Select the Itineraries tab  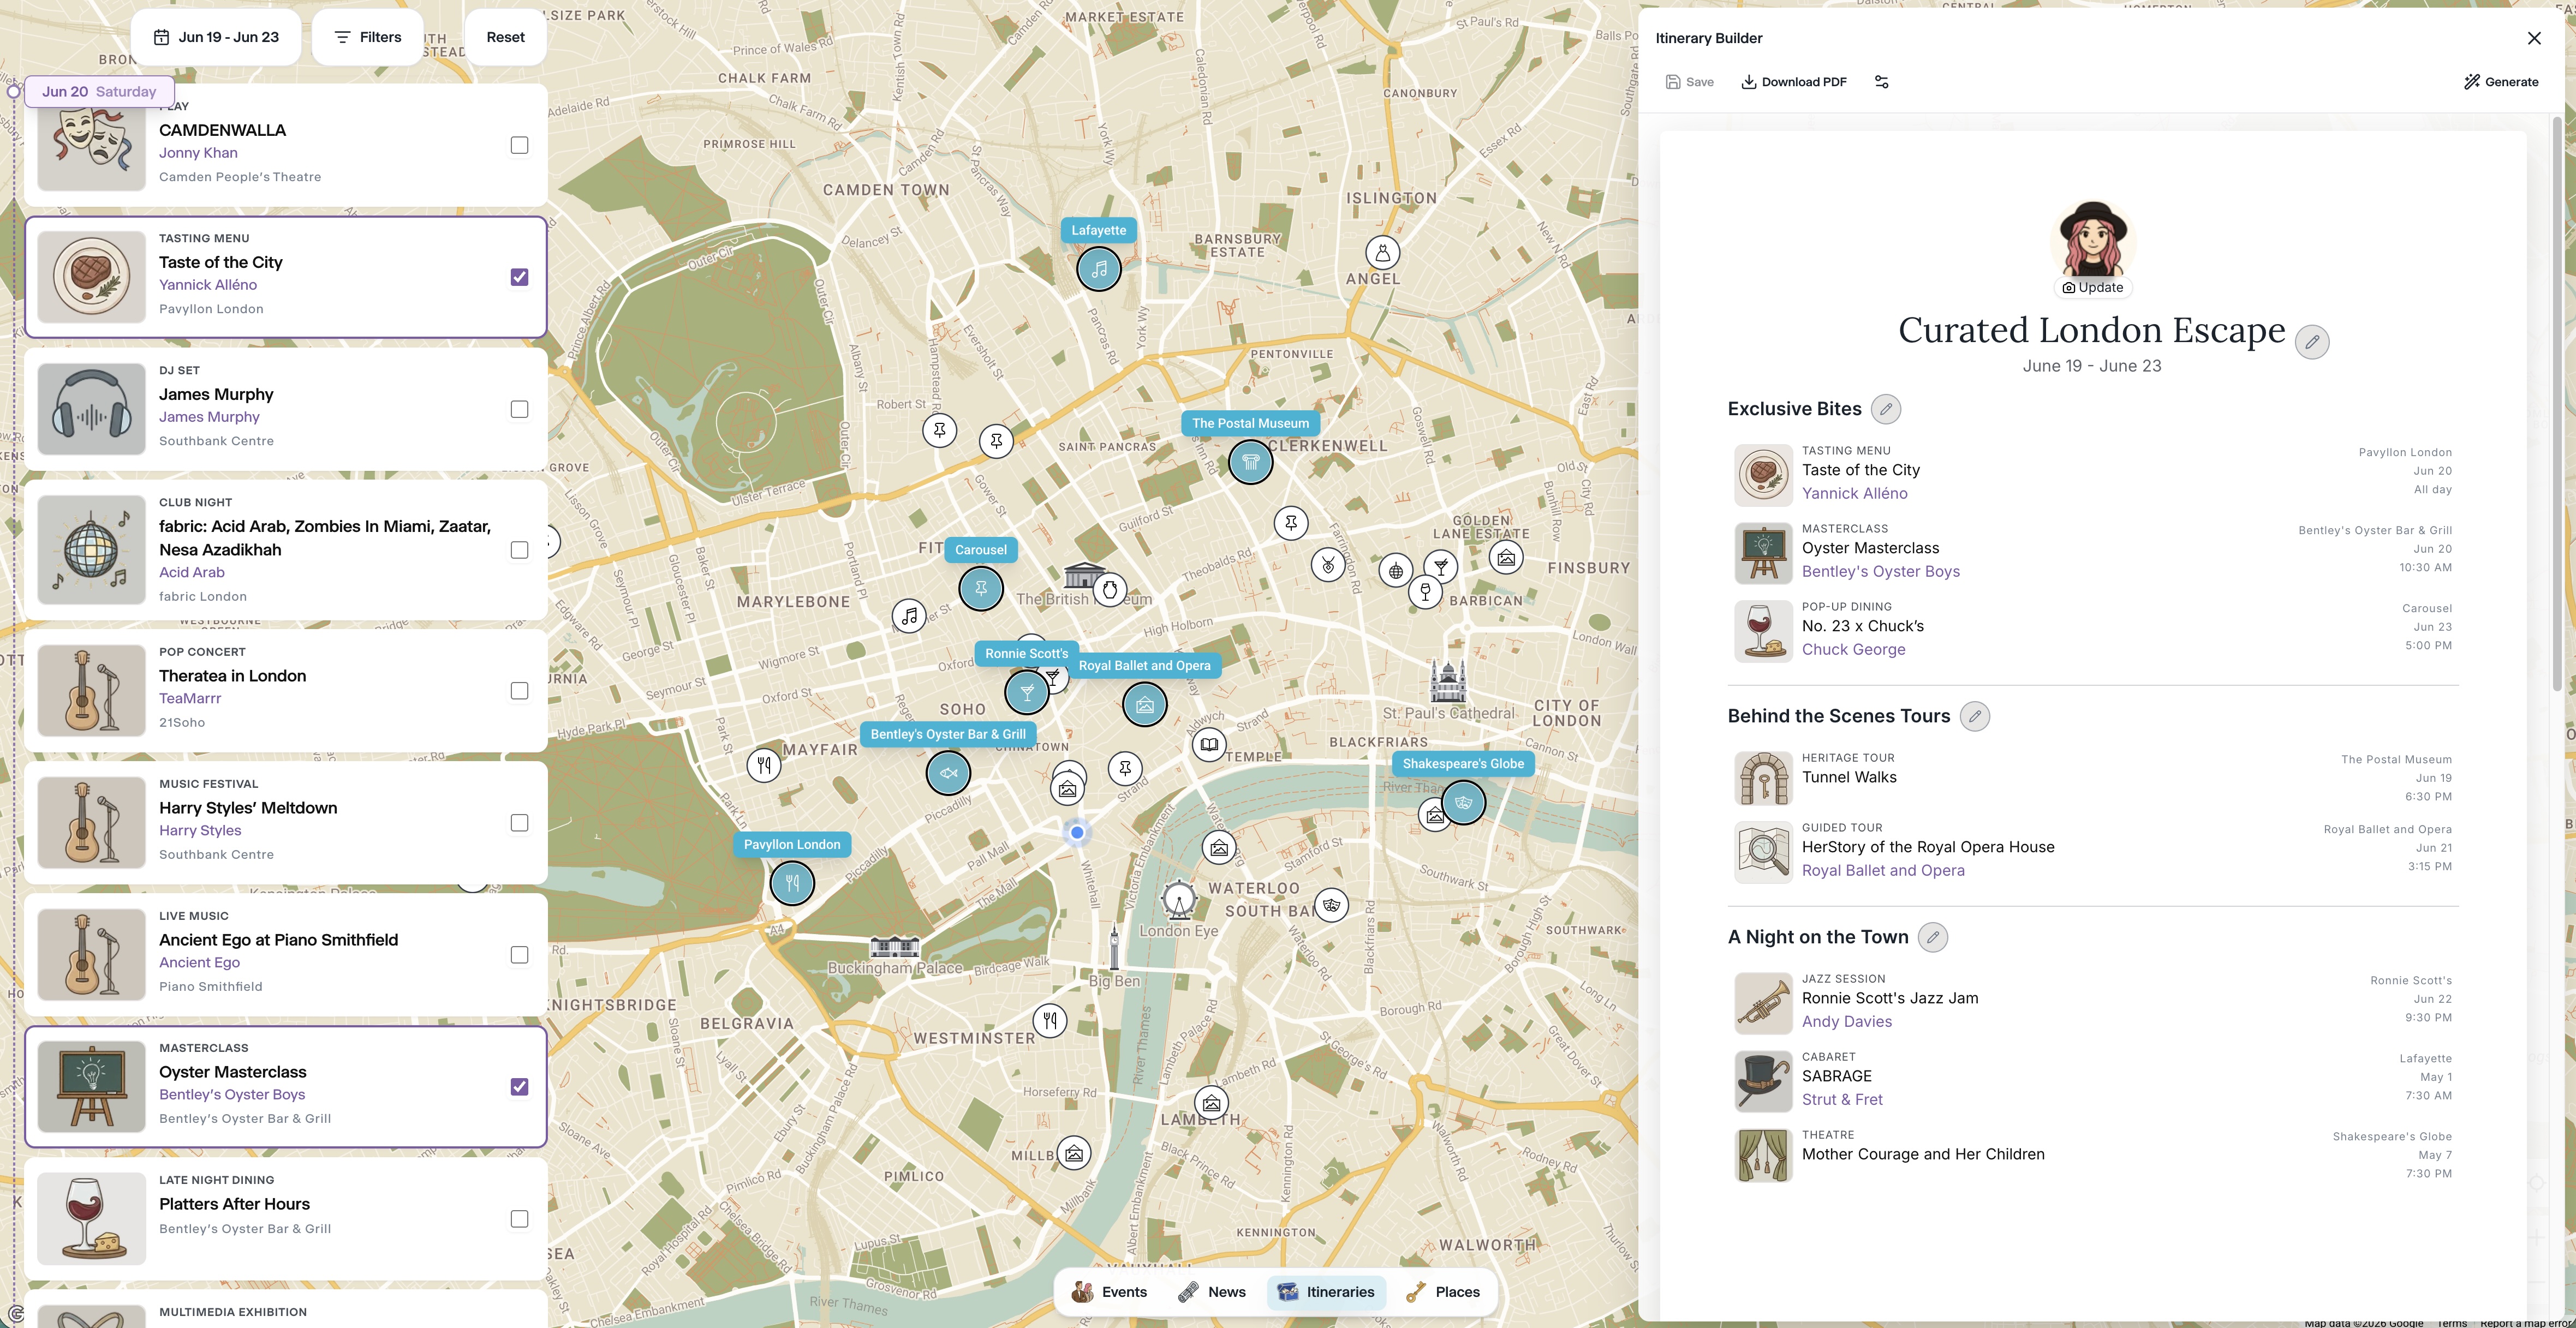click(x=1326, y=1292)
